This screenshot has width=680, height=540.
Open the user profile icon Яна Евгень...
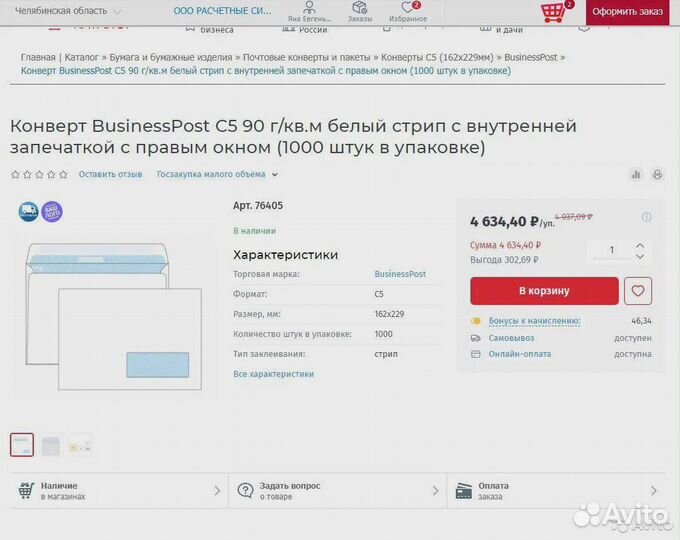309,7
